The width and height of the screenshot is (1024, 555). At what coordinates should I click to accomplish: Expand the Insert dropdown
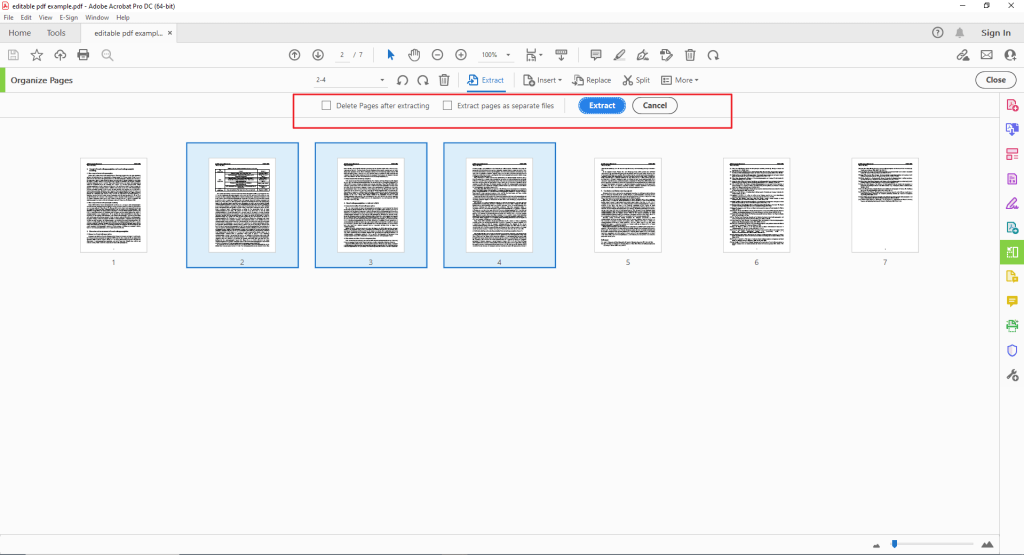[542, 80]
